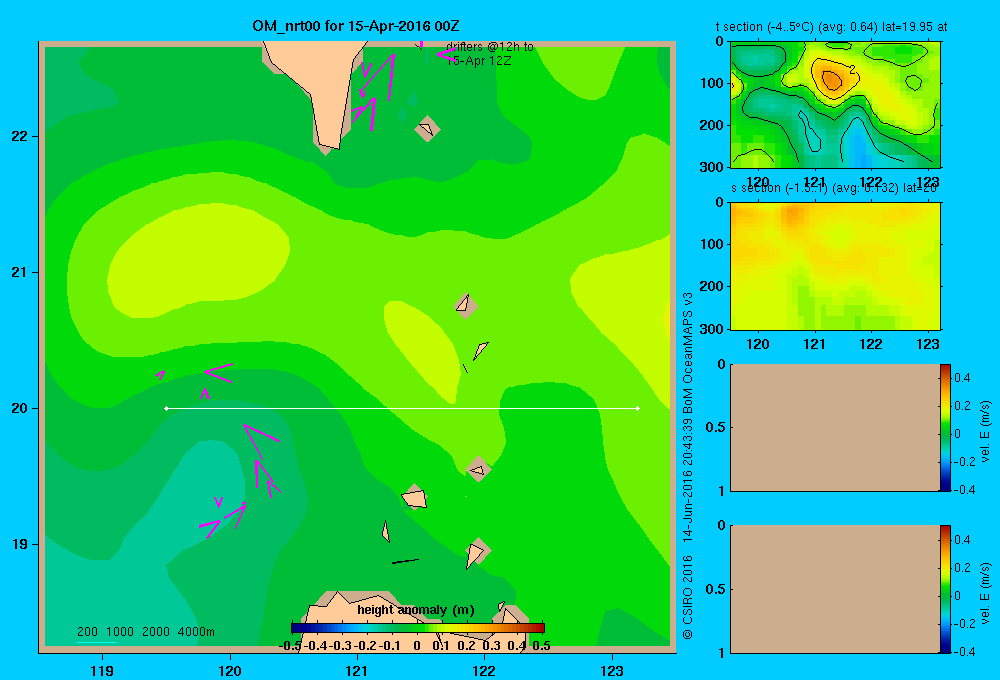
Task: Click the -0.5 tick on the height anomaly scale
Action: click(290, 646)
